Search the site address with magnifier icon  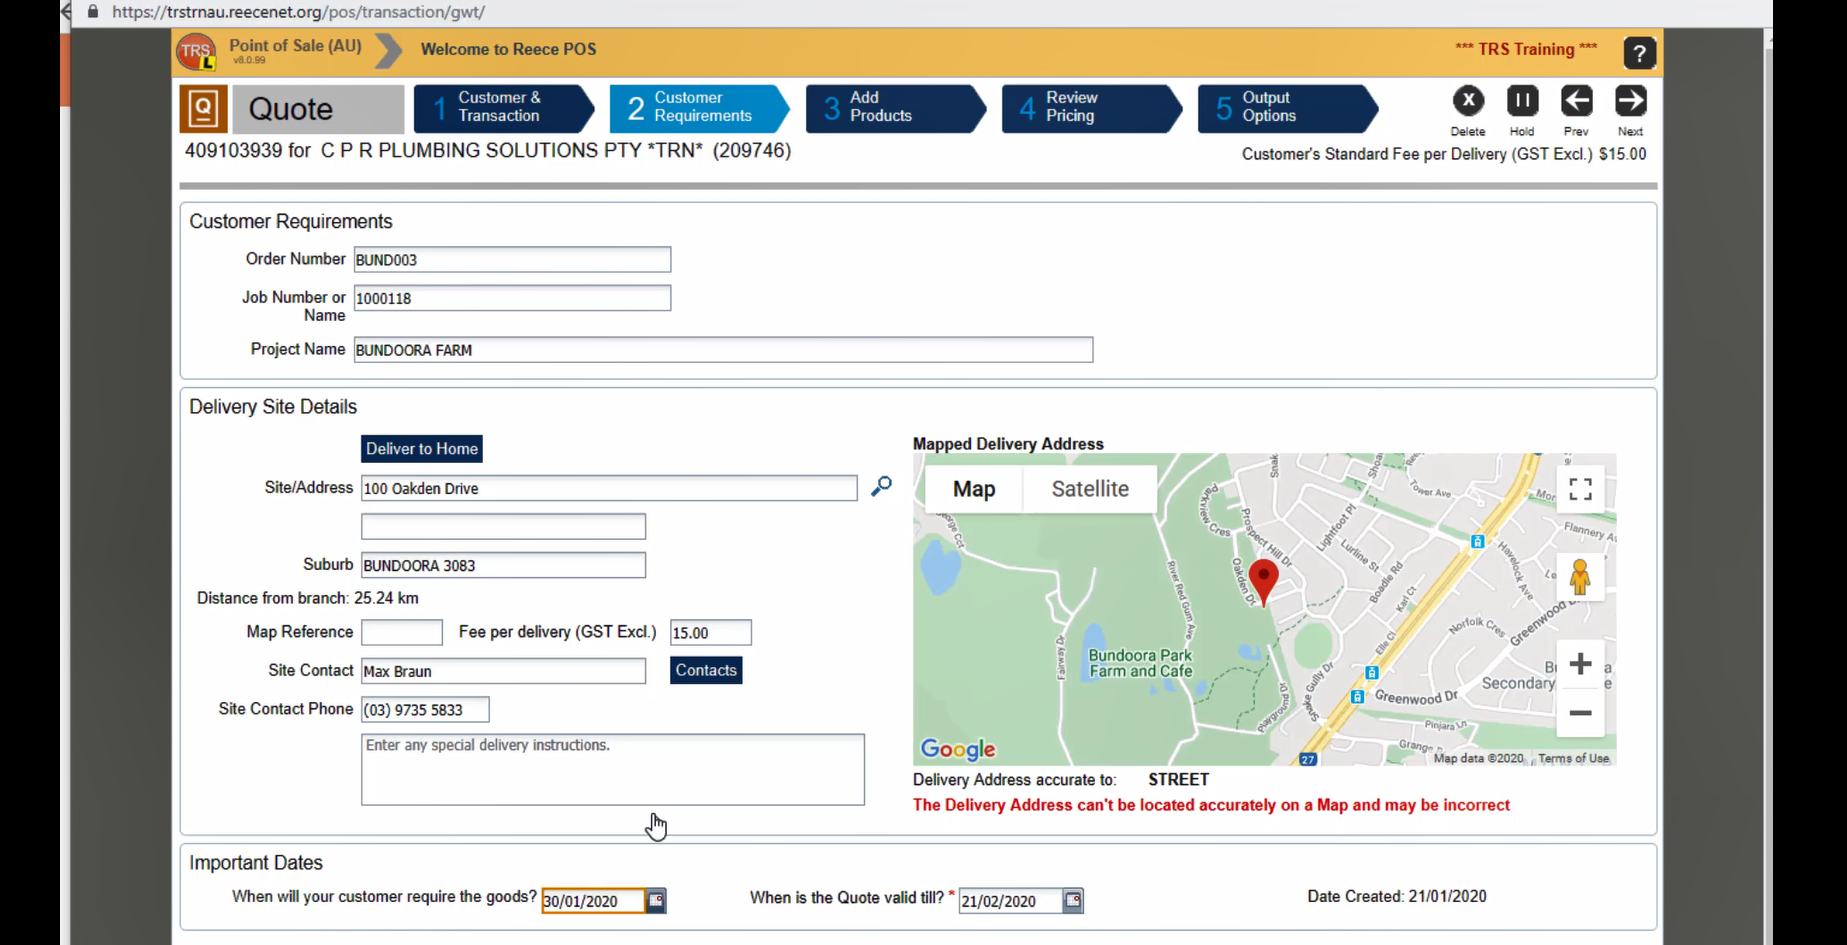click(881, 486)
